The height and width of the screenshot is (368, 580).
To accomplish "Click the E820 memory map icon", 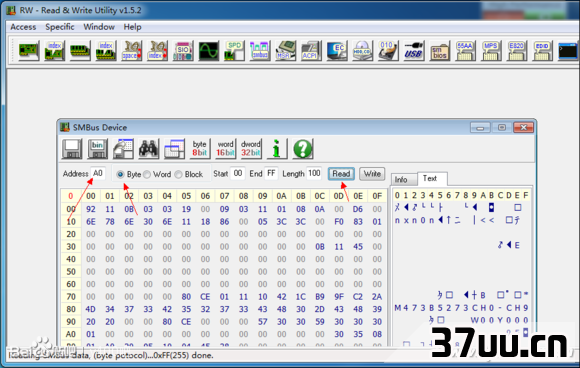I will (x=516, y=51).
